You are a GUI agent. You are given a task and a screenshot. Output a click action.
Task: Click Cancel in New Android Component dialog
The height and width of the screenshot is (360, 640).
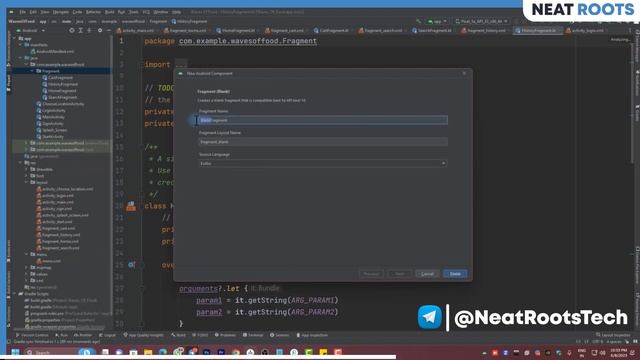coord(427,274)
